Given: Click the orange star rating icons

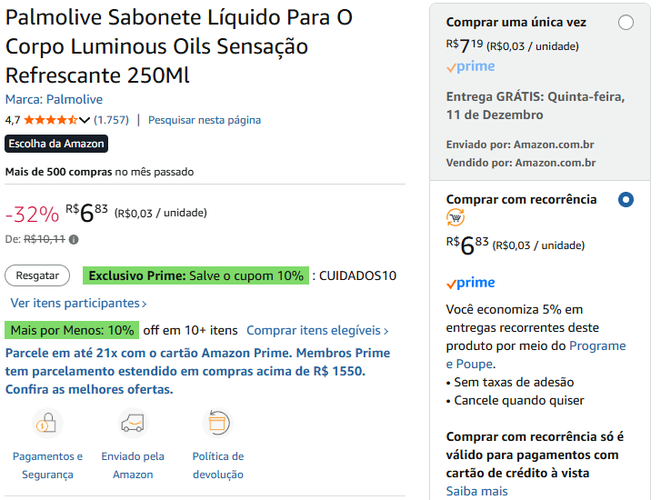Looking at the screenshot, I should tap(51, 120).
